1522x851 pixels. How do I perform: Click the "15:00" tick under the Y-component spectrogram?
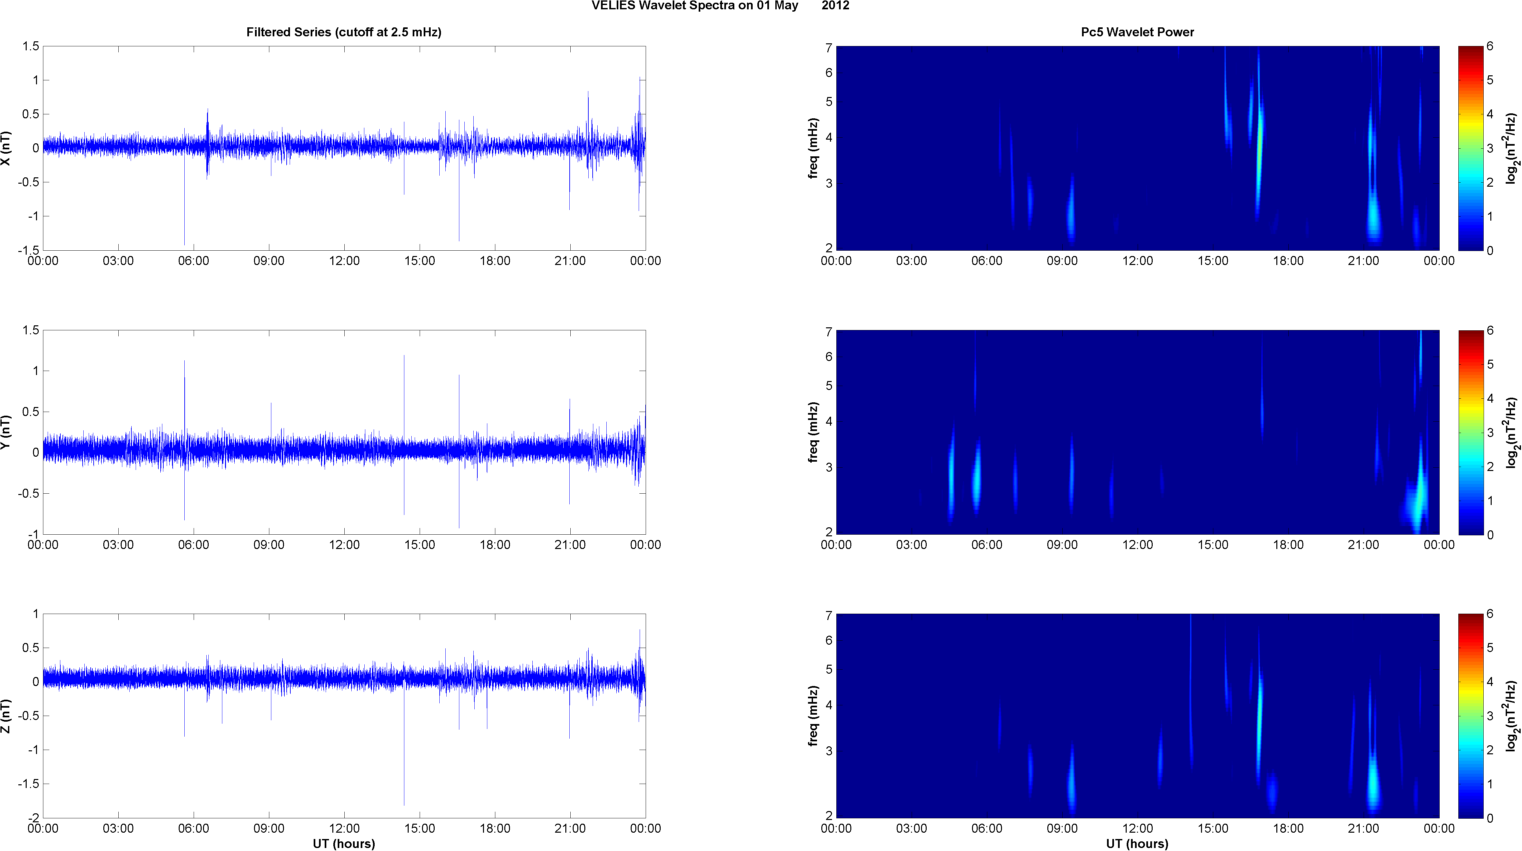click(x=1213, y=545)
